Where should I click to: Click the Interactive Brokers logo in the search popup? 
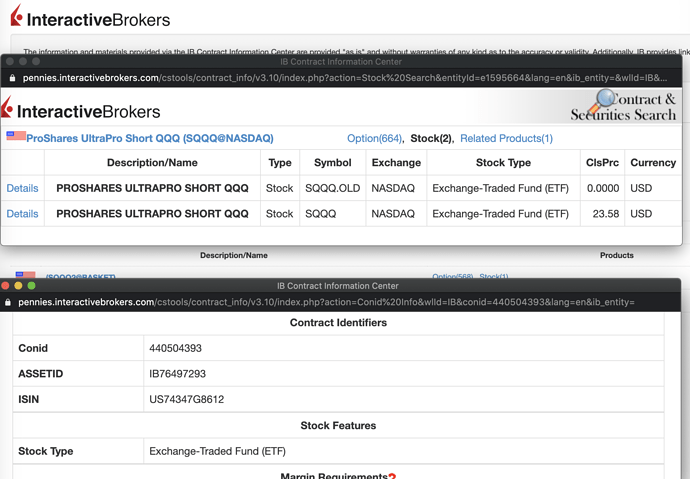click(81, 109)
